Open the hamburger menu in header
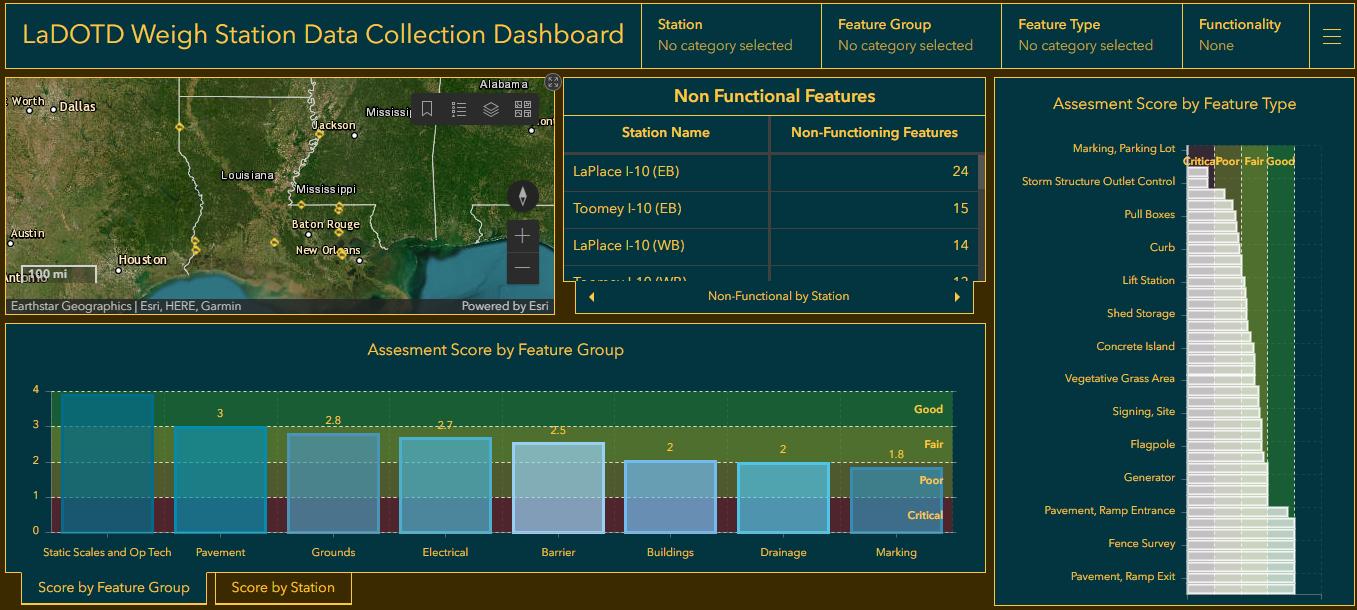Viewport: 1357px width, 610px height. point(1331,36)
